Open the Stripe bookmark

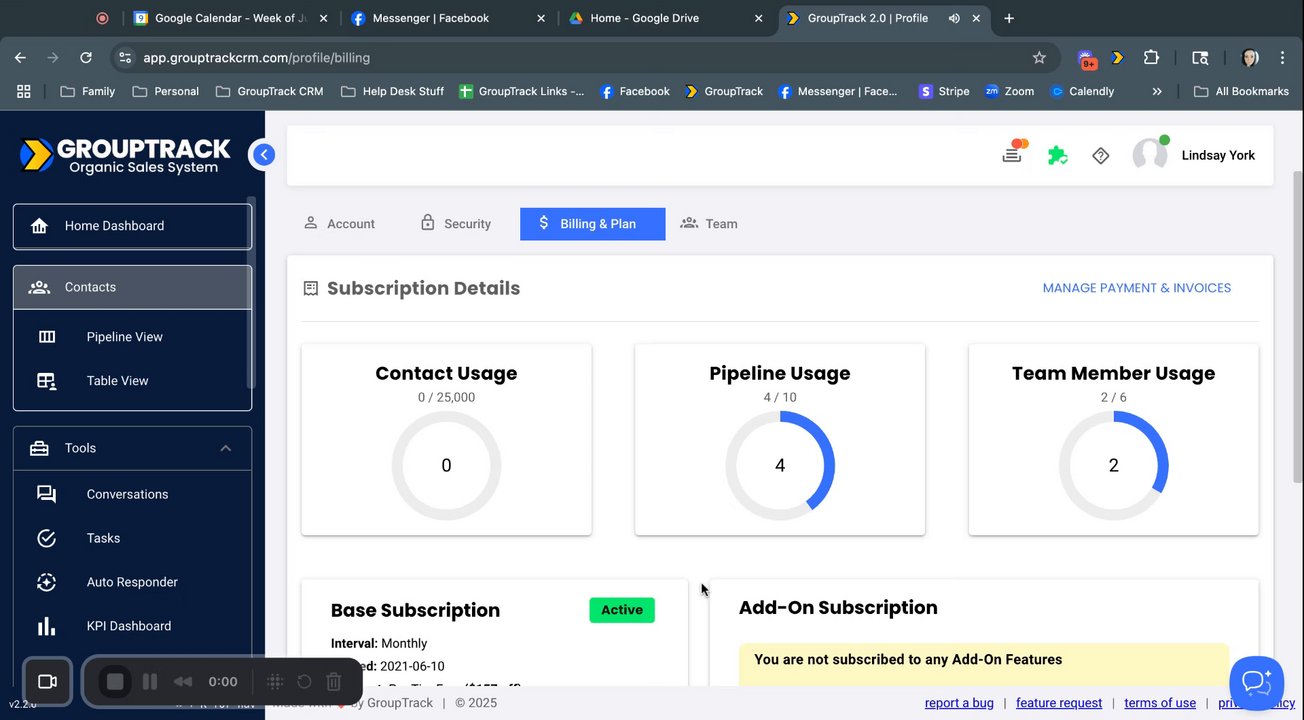[x=943, y=91]
